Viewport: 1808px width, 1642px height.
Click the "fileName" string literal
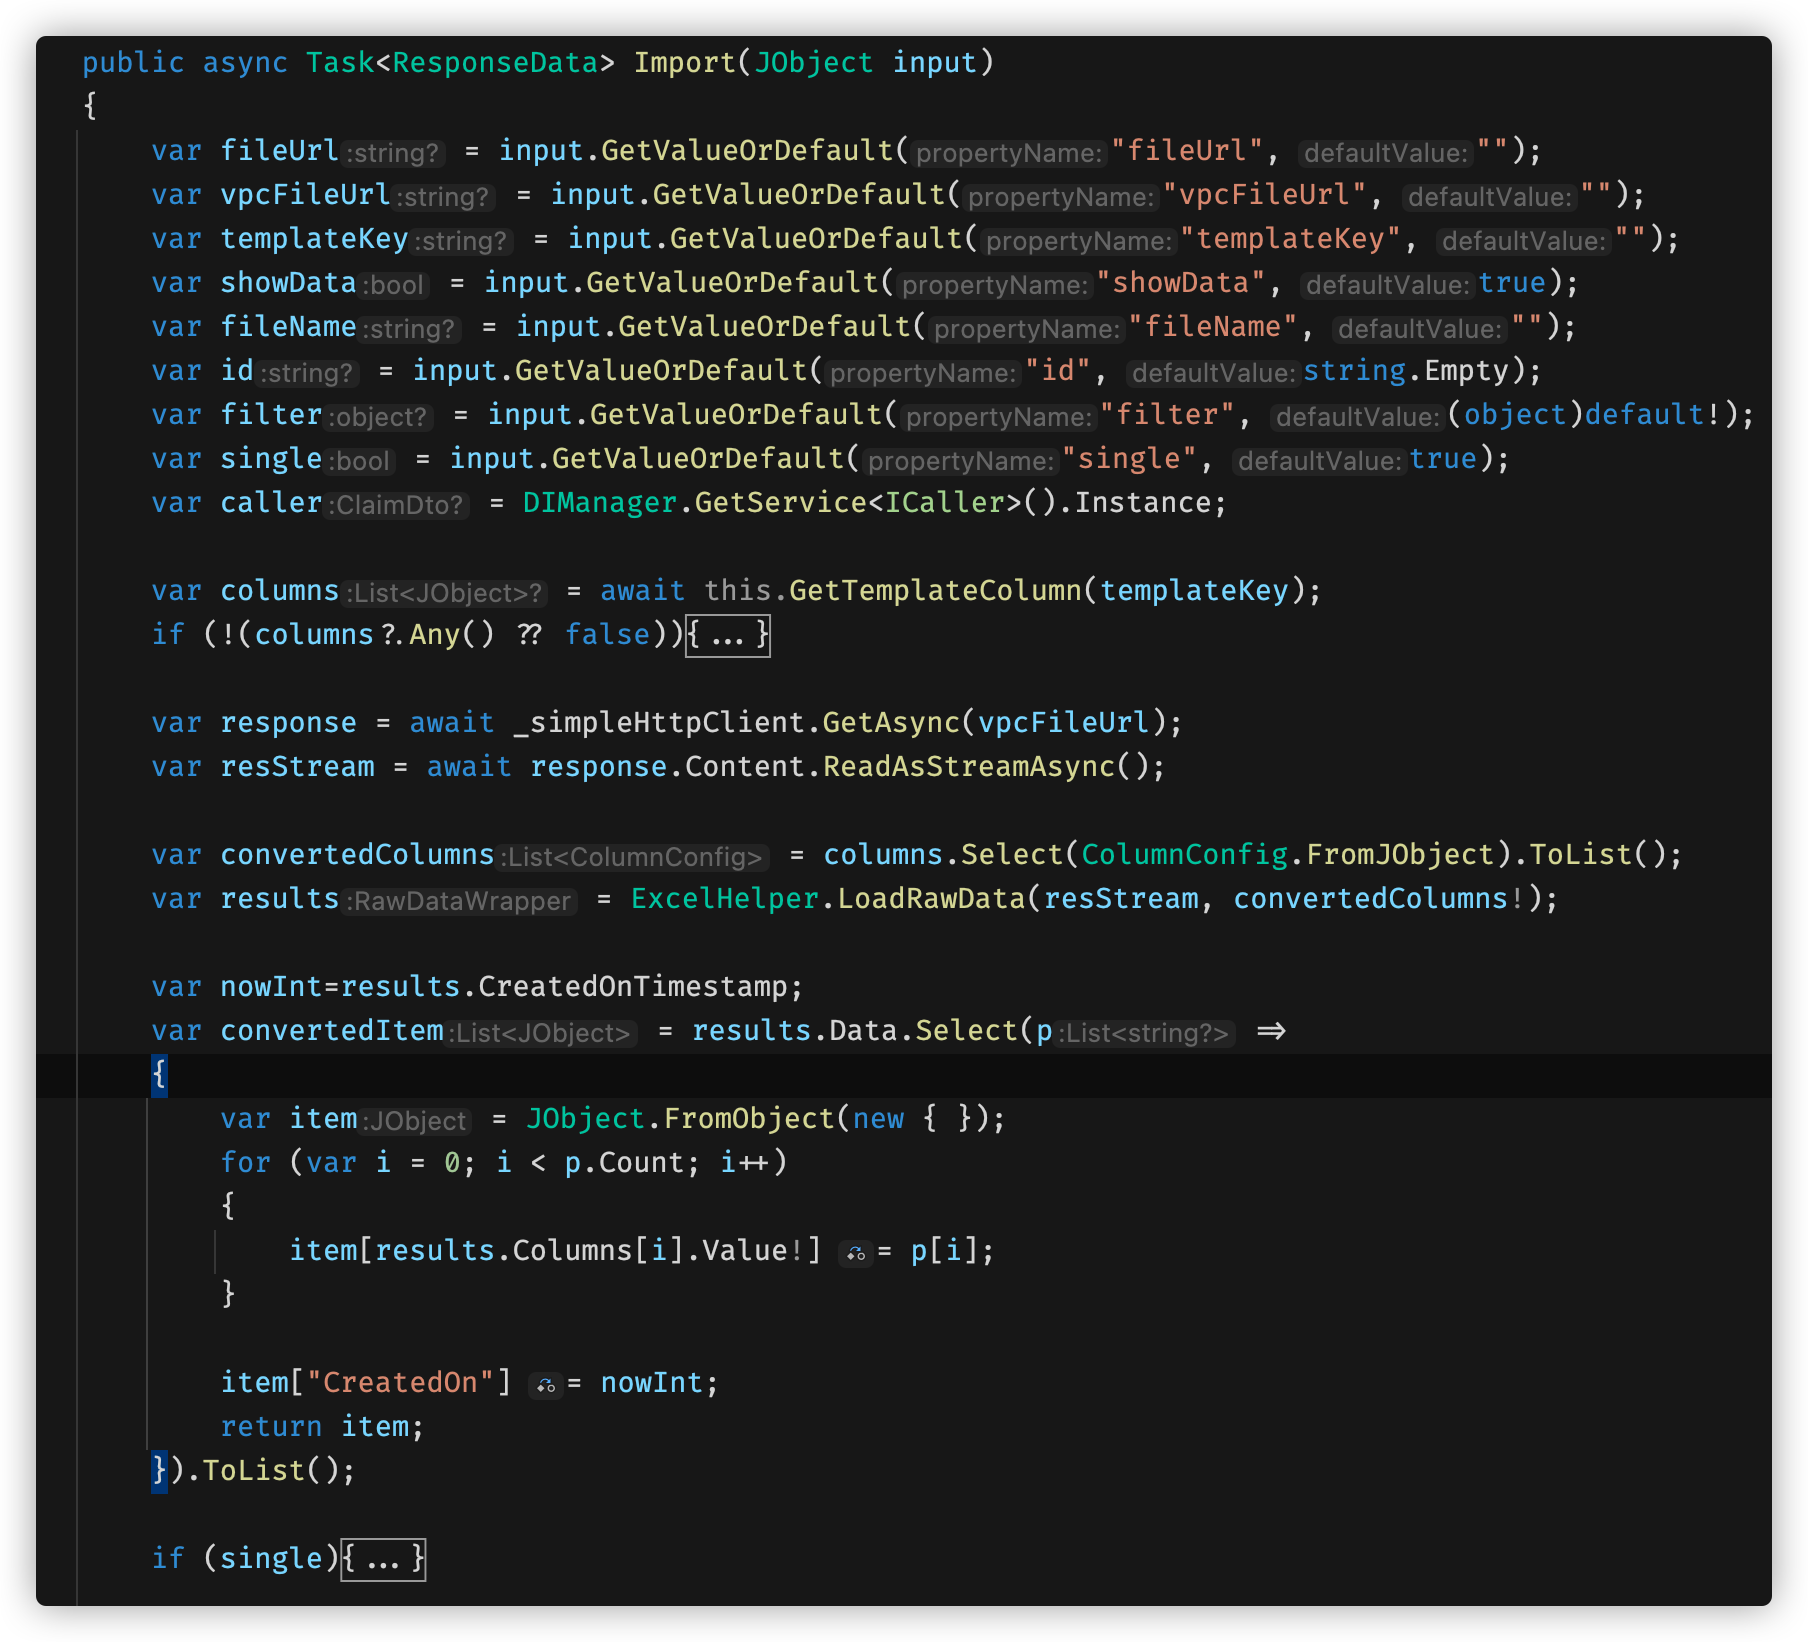tap(1213, 326)
